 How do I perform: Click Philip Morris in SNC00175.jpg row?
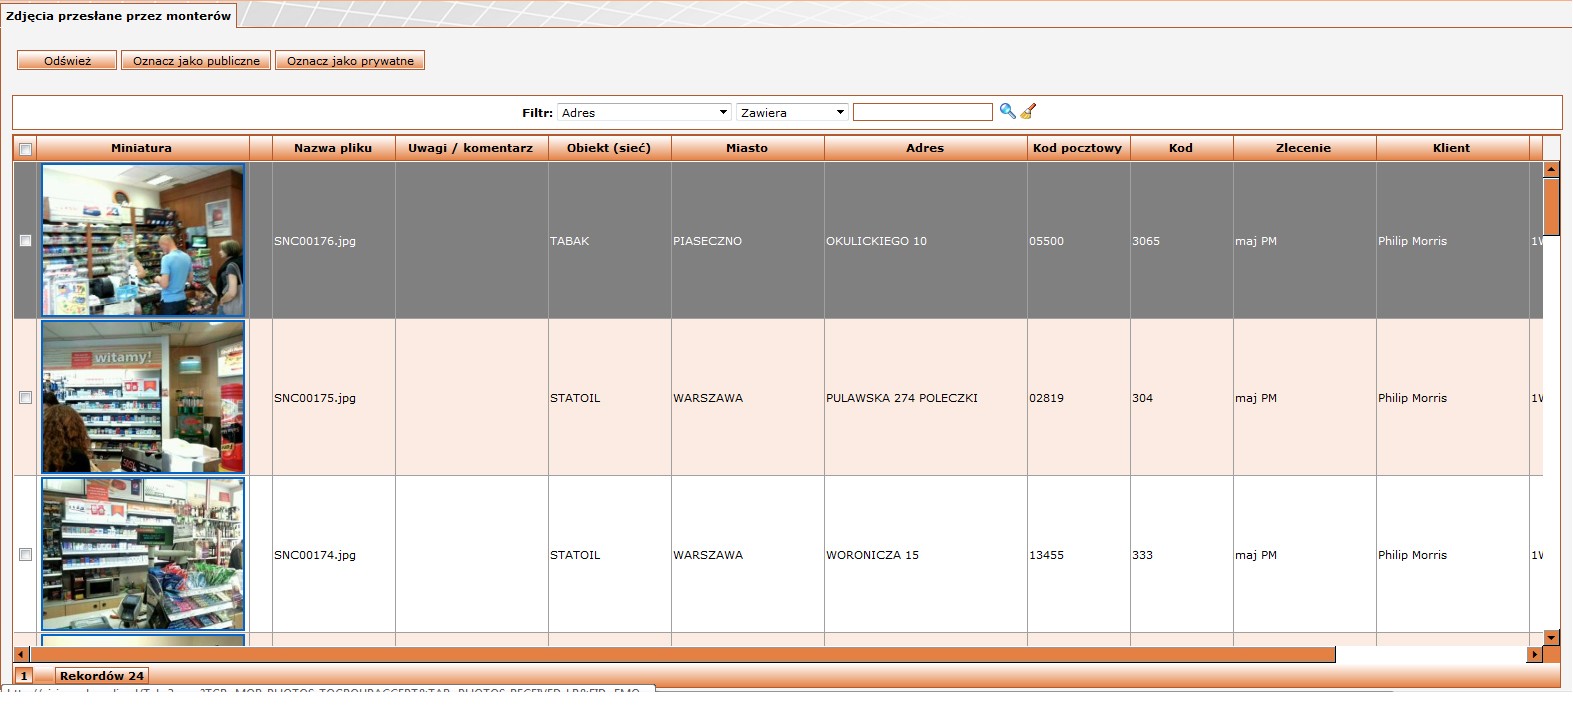(1412, 398)
